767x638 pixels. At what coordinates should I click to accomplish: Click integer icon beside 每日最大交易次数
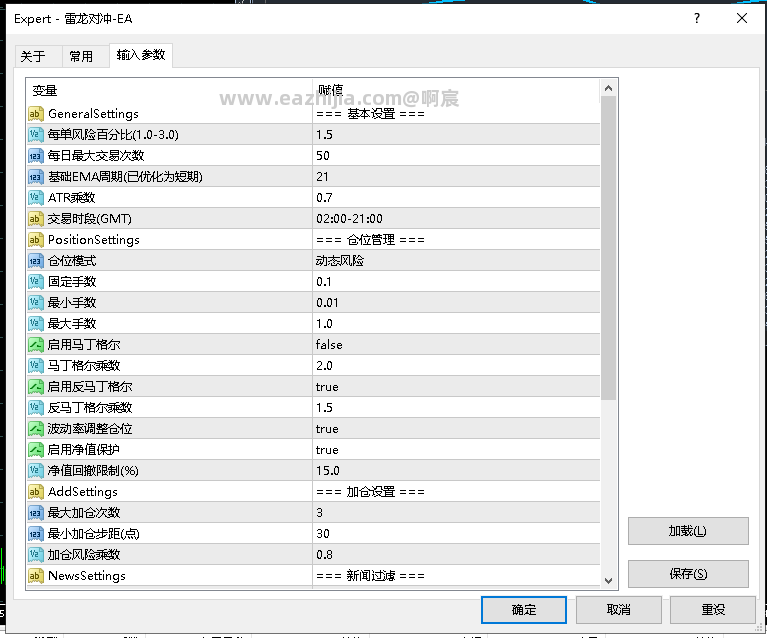[x=36, y=156]
